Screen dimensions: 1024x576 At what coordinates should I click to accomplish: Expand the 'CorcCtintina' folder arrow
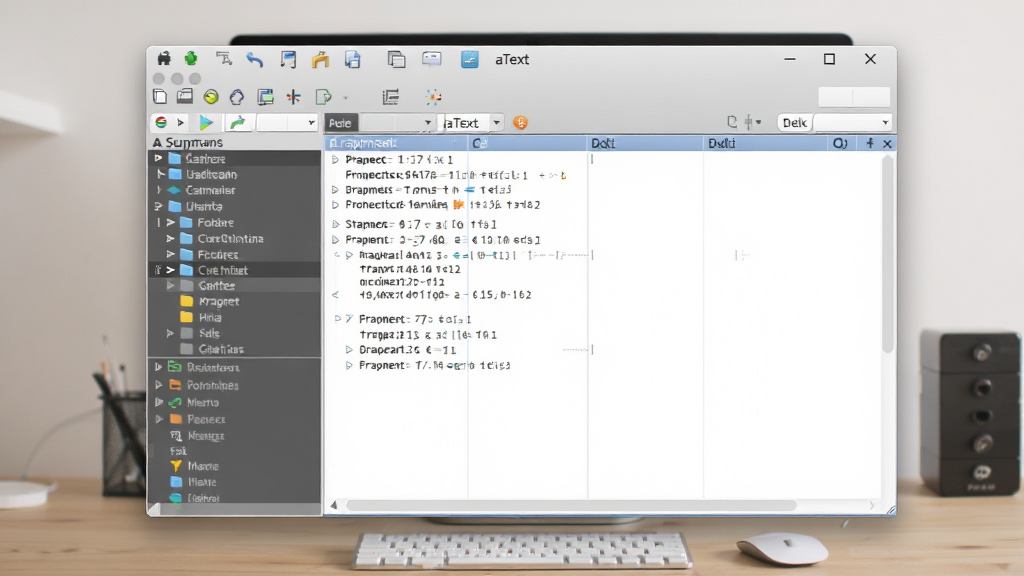tap(170, 238)
